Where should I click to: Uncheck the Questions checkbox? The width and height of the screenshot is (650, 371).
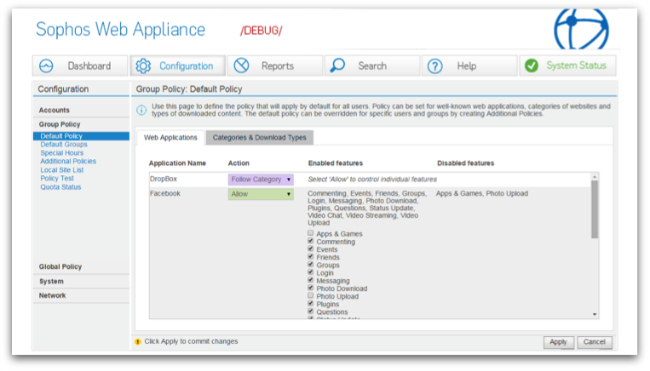310,311
